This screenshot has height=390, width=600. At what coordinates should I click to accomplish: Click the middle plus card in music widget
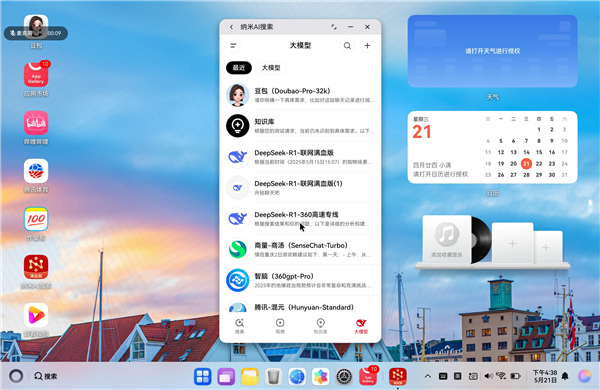512,243
